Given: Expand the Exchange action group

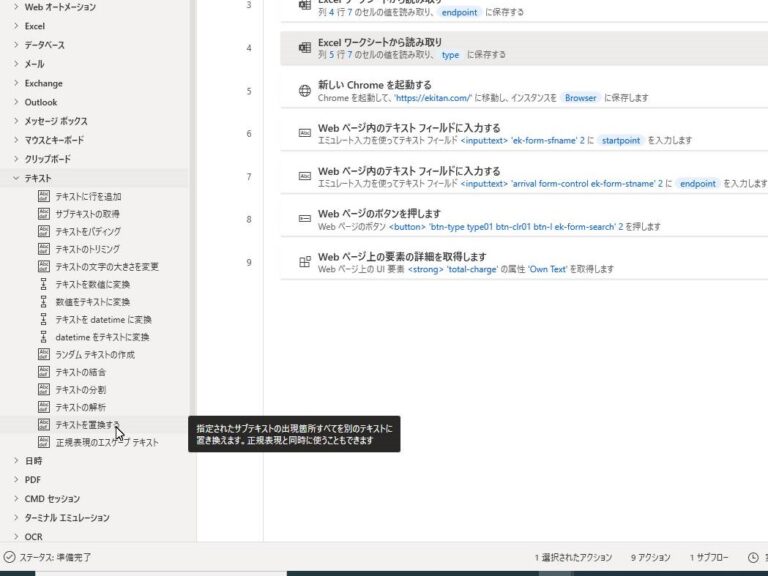Looking at the screenshot, I should click(16, 83).
